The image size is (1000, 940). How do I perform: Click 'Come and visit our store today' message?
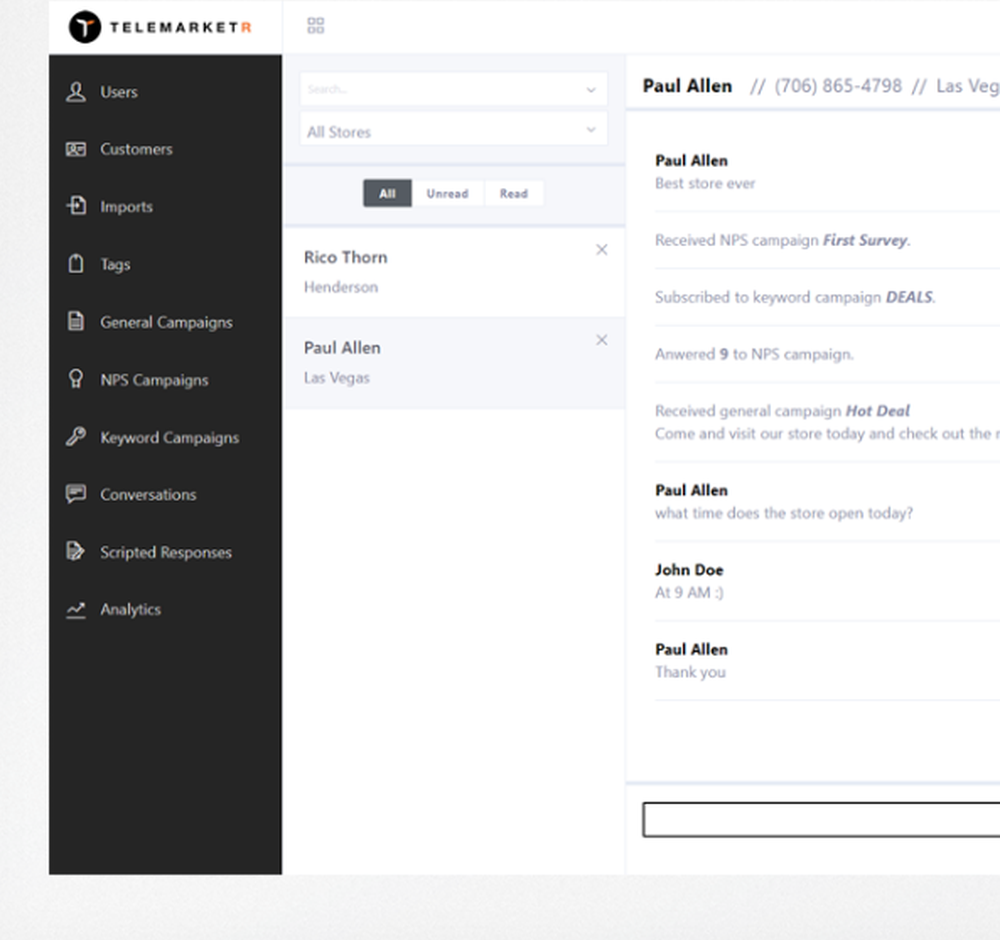[x=827, y=434]
